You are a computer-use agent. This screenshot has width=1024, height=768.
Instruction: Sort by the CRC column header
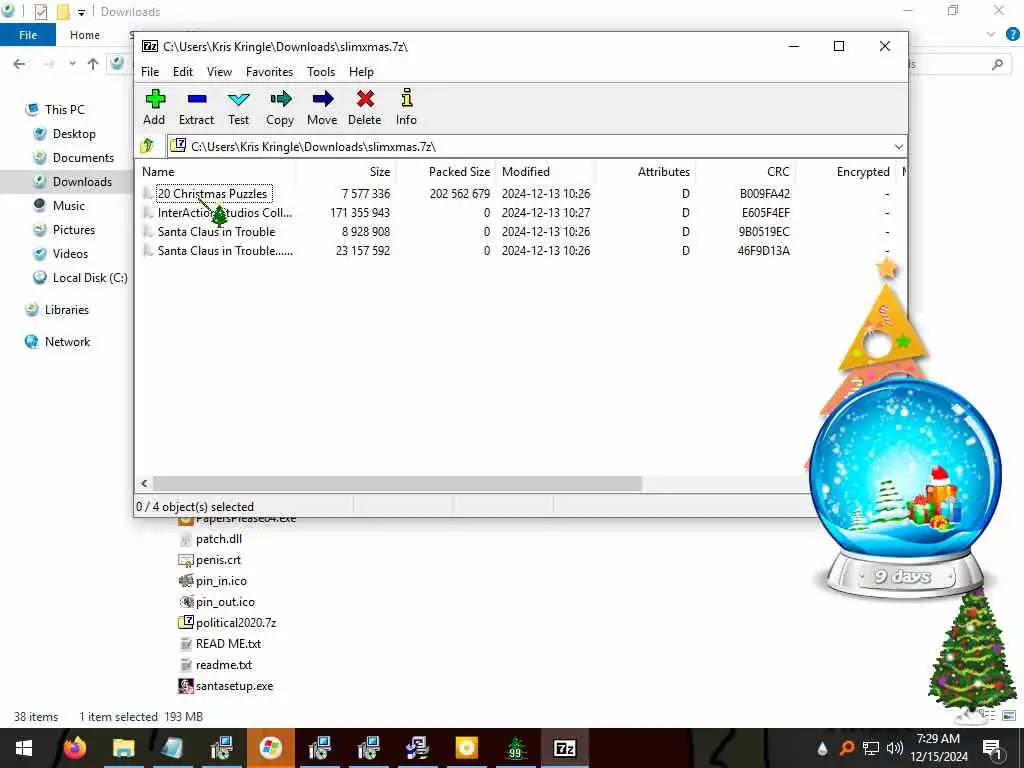[744, 172]
